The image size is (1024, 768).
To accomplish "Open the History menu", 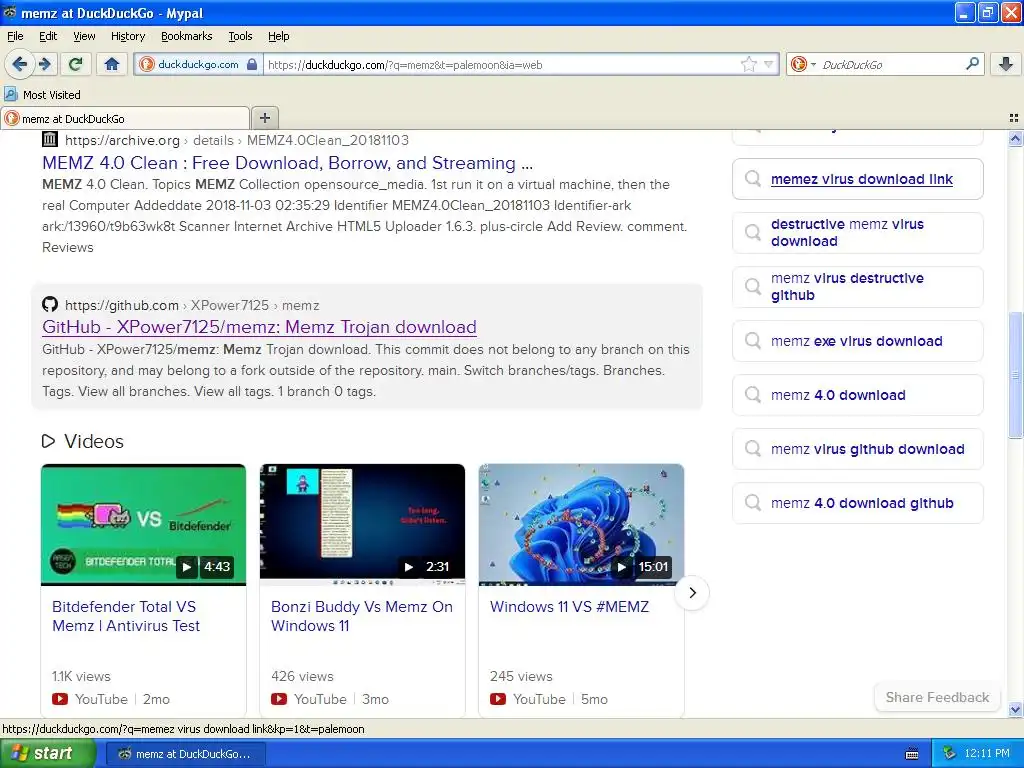I will tap(127, 36).
